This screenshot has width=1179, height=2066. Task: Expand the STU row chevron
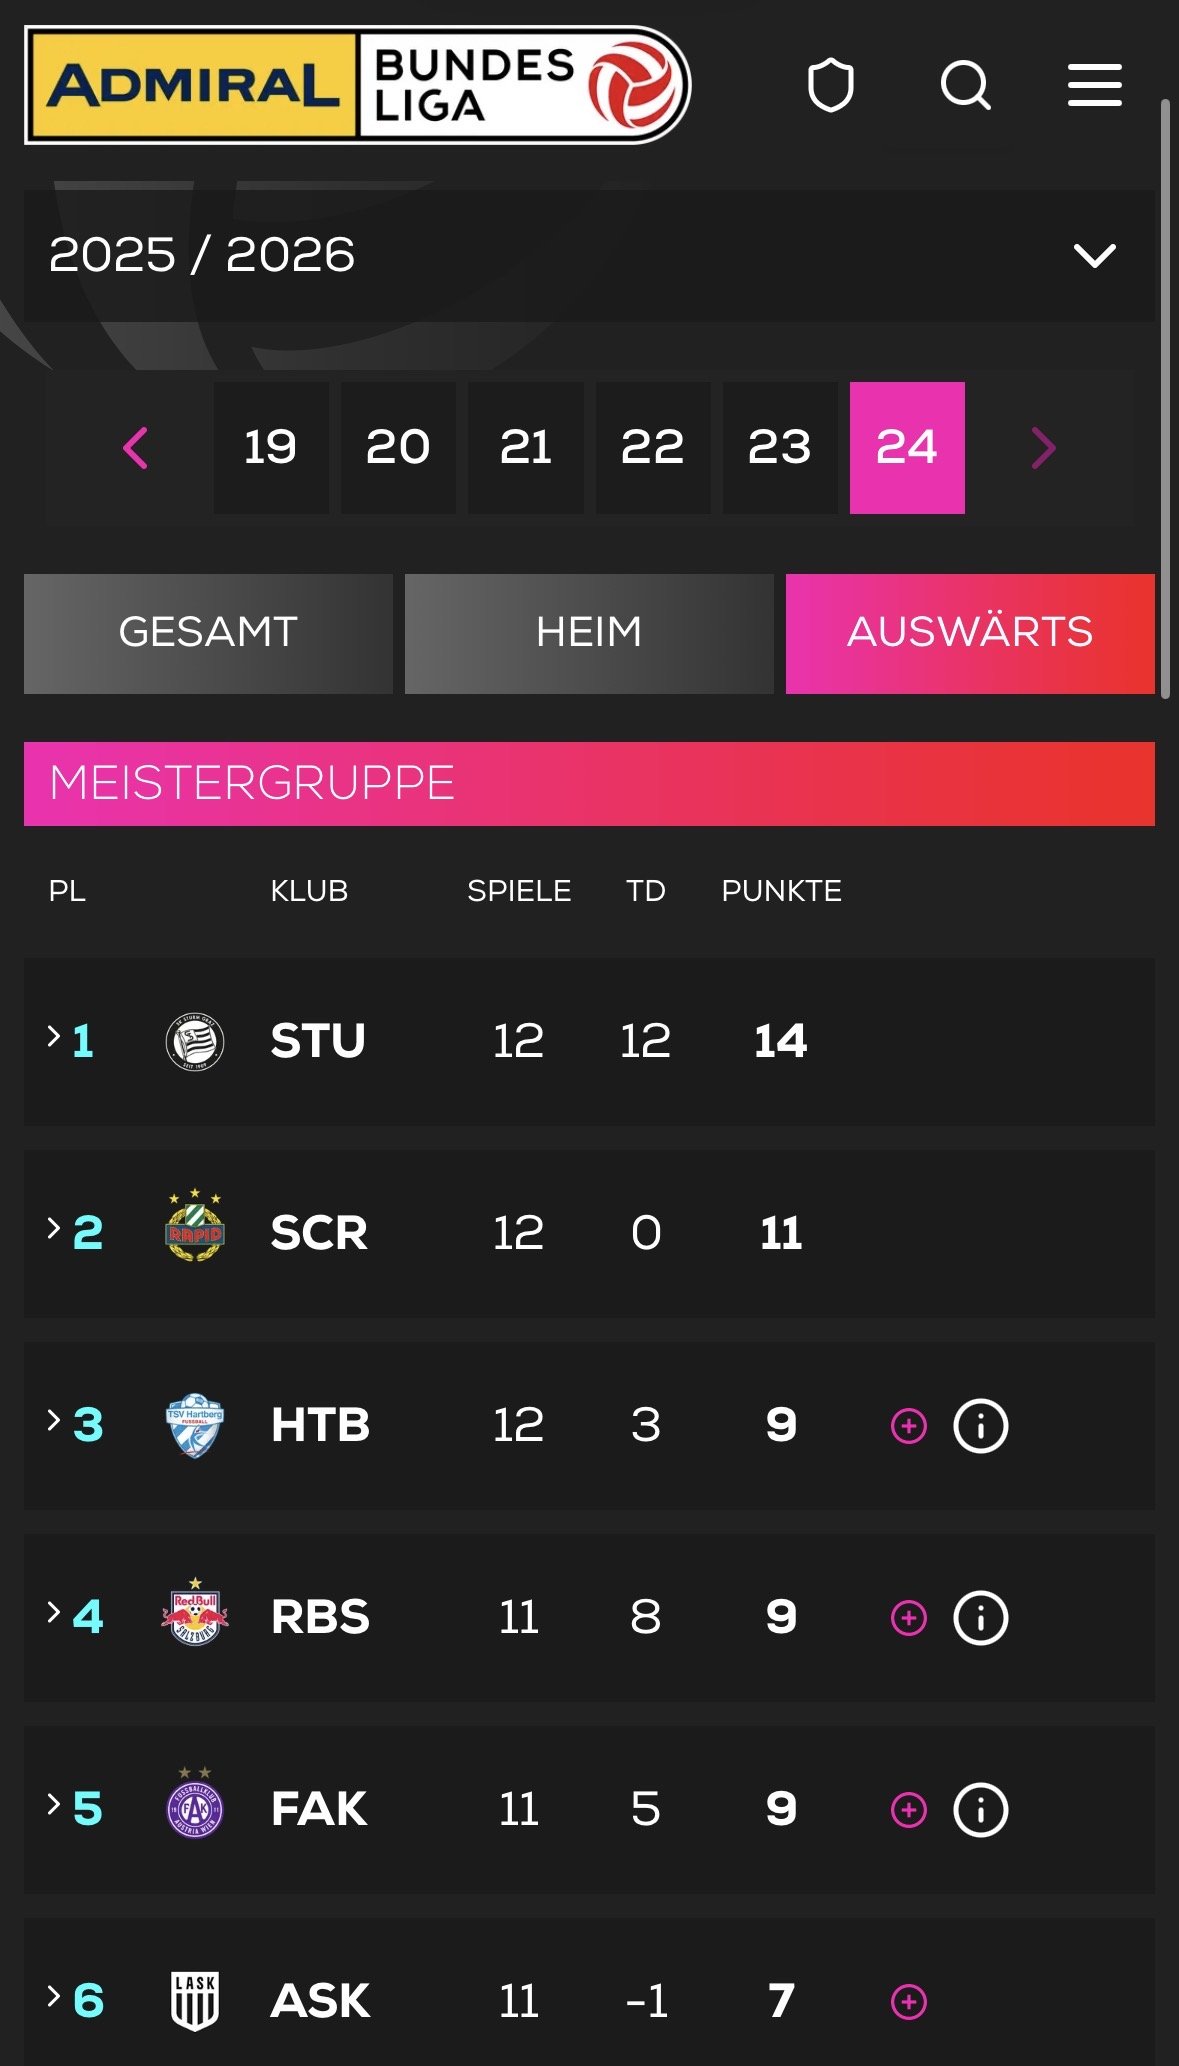pyautogui.click(x=54, y=1037)
